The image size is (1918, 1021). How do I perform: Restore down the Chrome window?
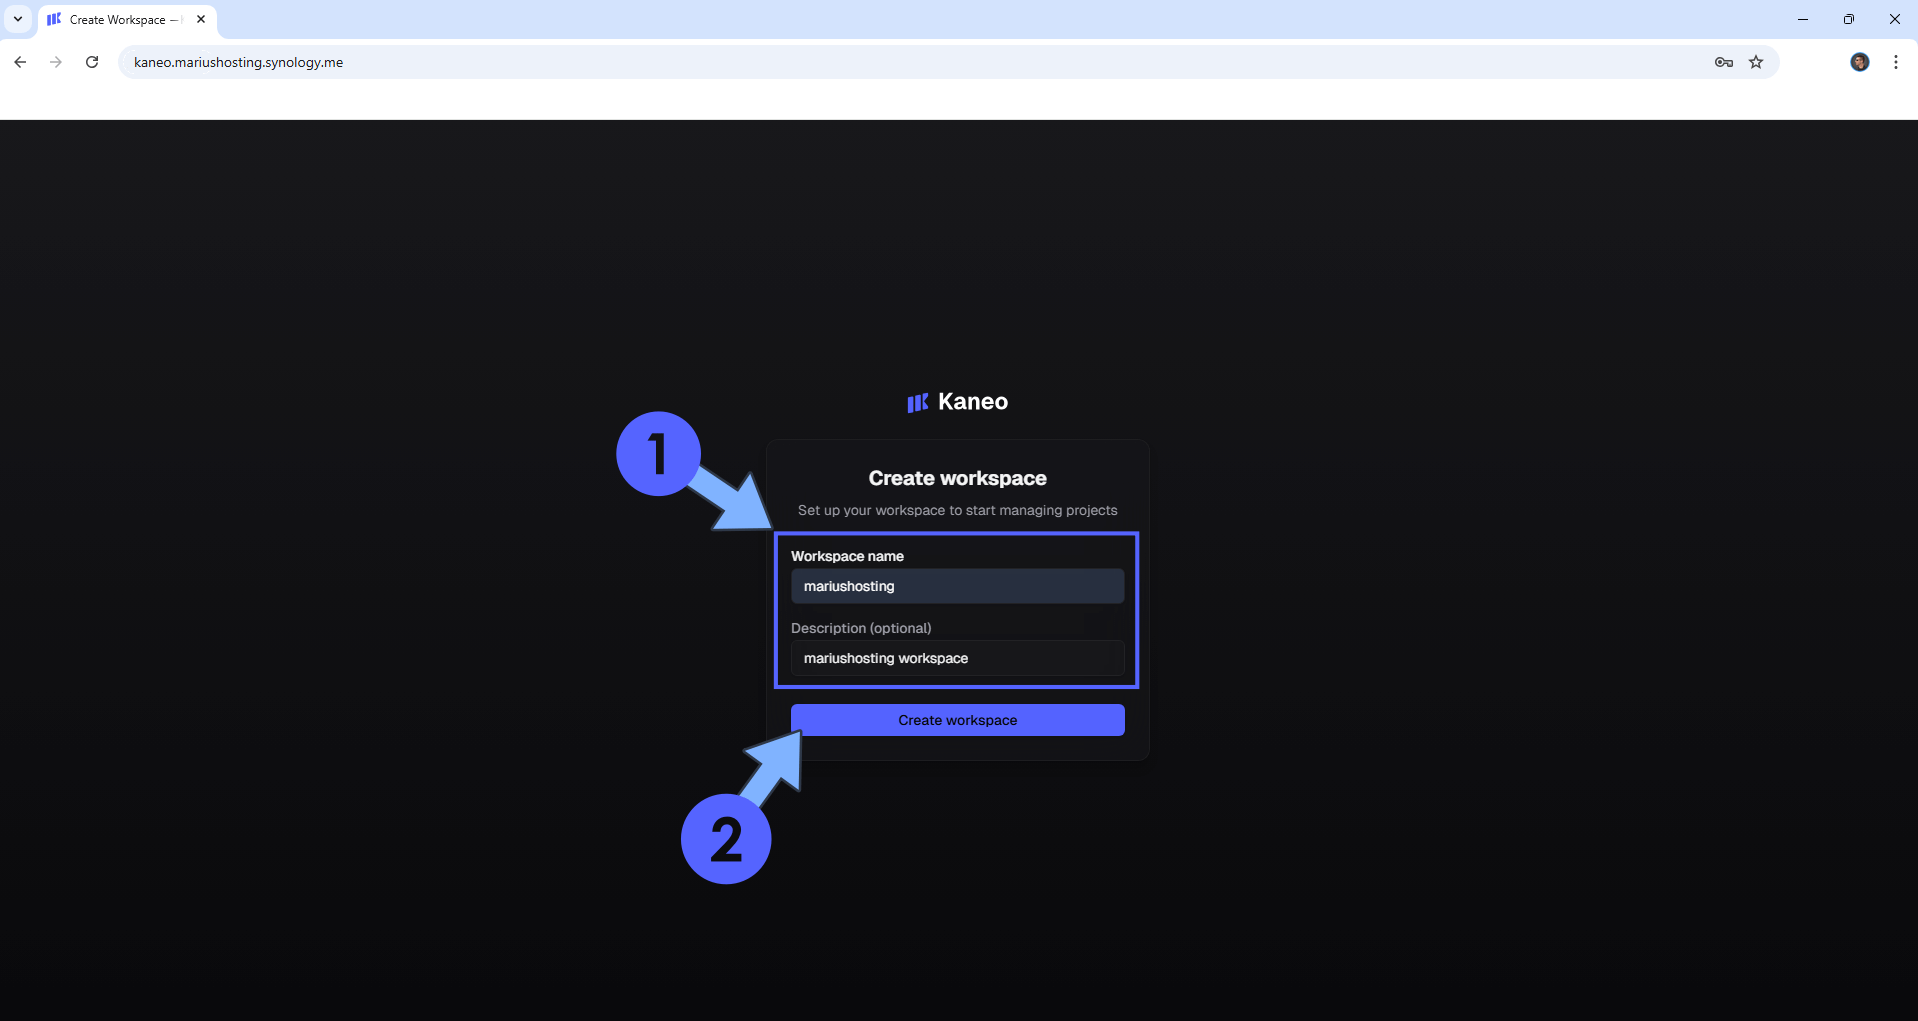pyautogui.click(x=1848, y=19)
